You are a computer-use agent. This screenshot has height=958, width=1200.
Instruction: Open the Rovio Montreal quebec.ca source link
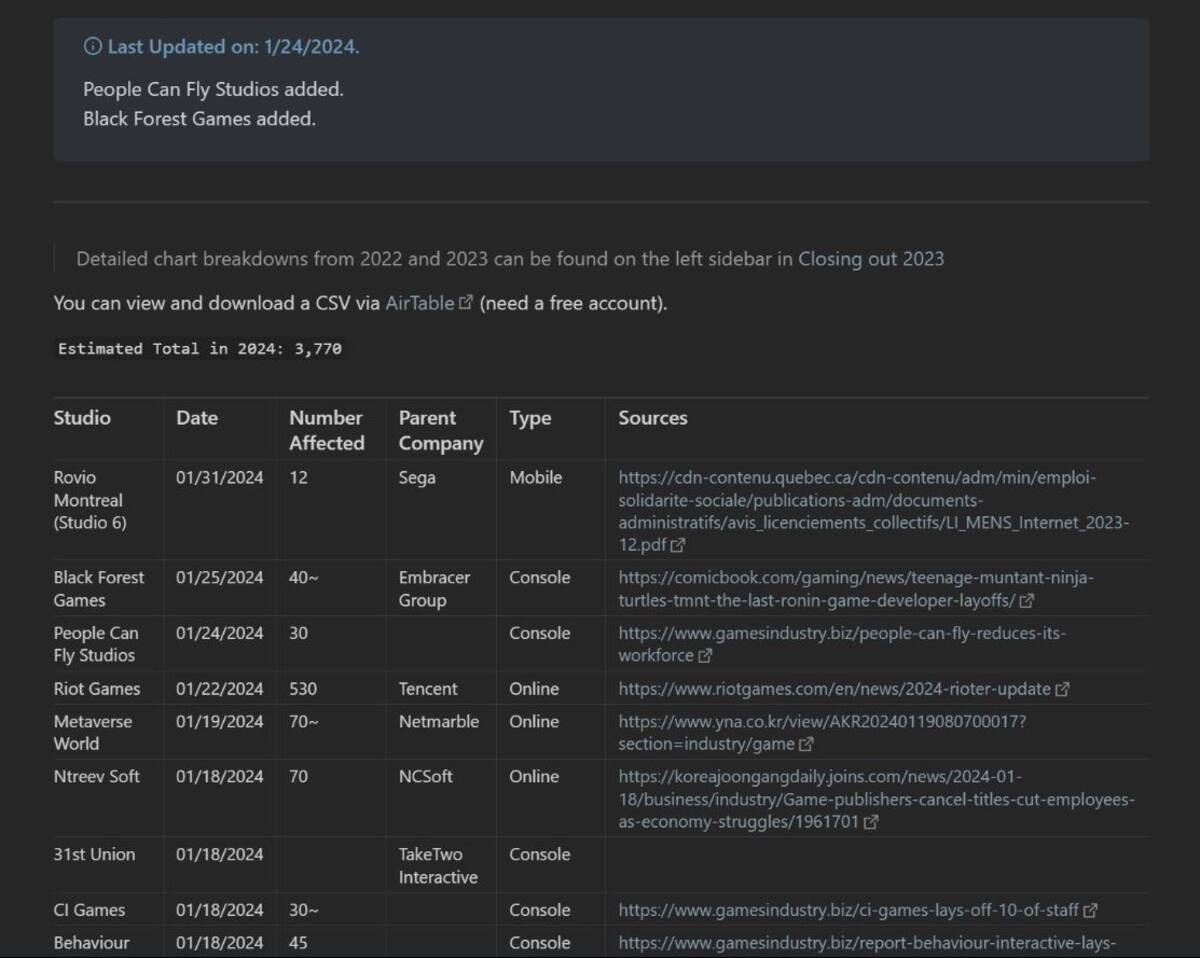point(873,511)
